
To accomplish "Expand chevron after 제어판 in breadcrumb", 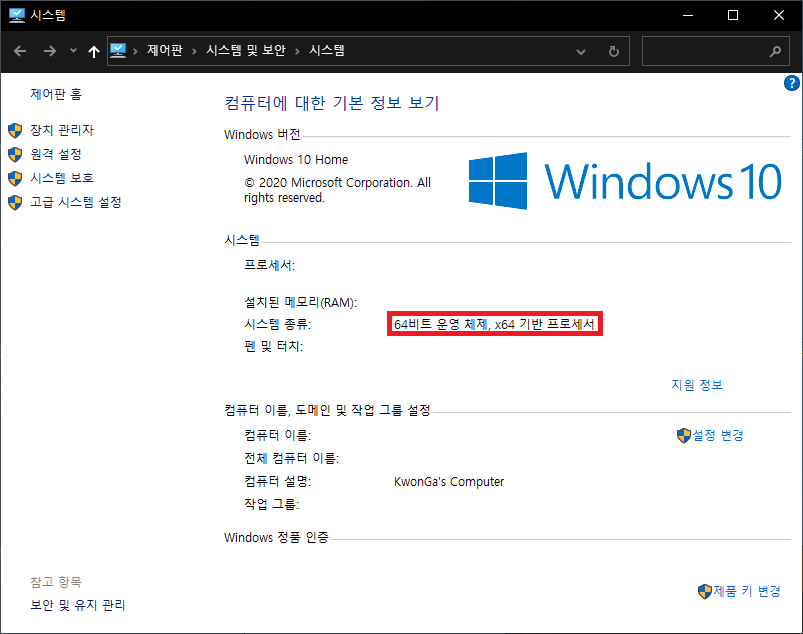I will [x=194, y=51].
